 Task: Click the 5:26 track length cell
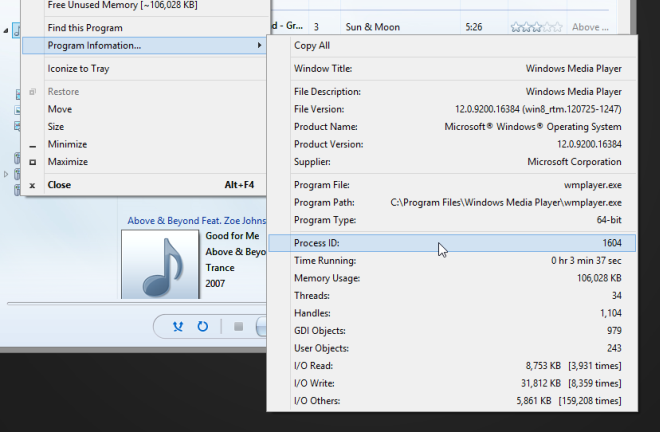click(474, 27)
